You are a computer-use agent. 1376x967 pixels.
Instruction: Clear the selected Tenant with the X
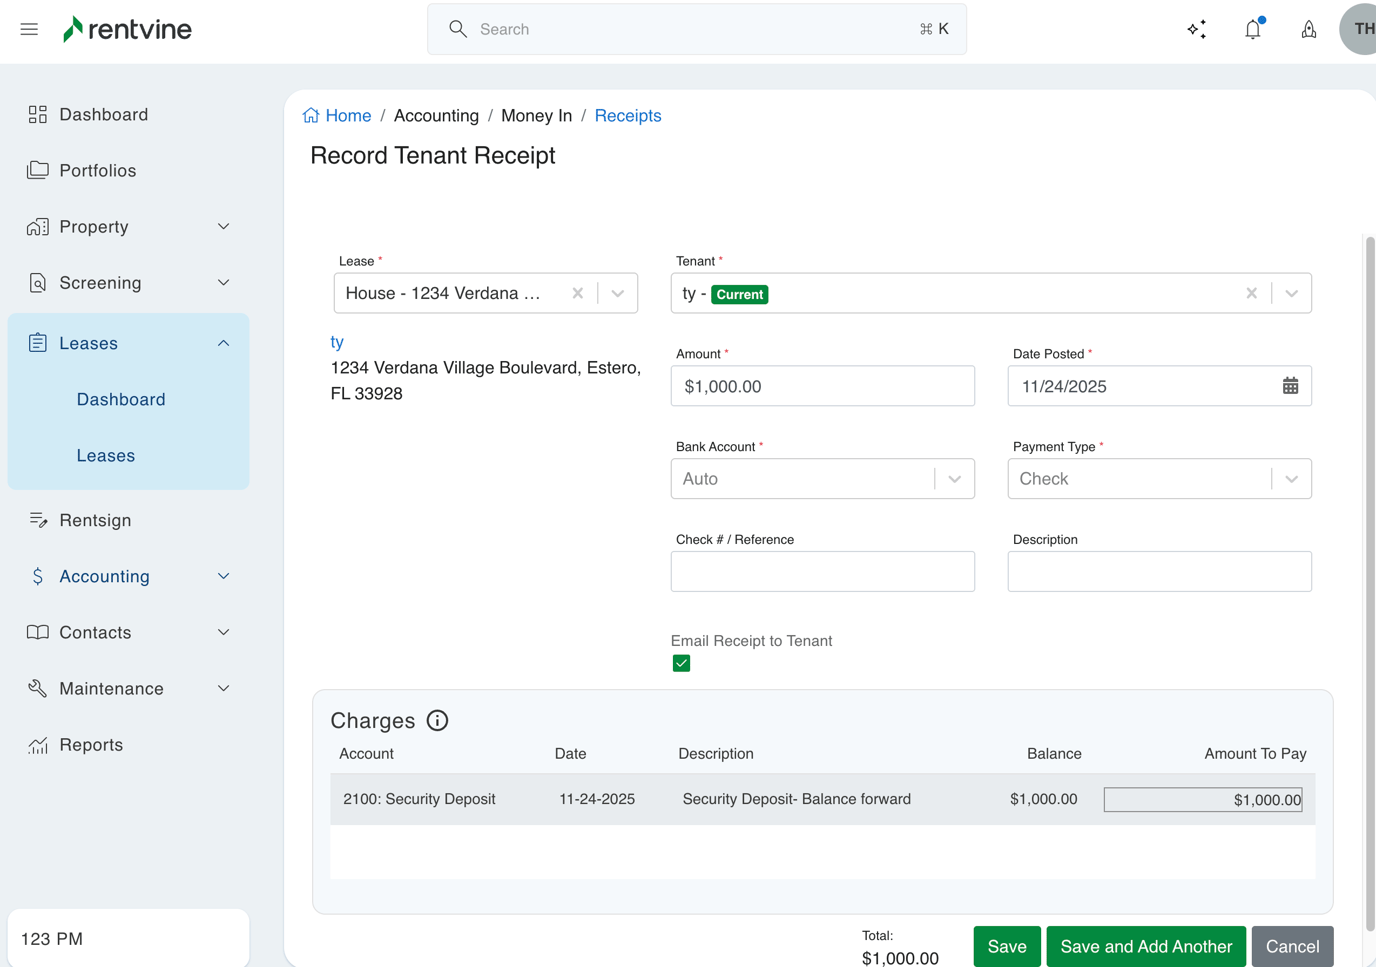[1252, 293]
